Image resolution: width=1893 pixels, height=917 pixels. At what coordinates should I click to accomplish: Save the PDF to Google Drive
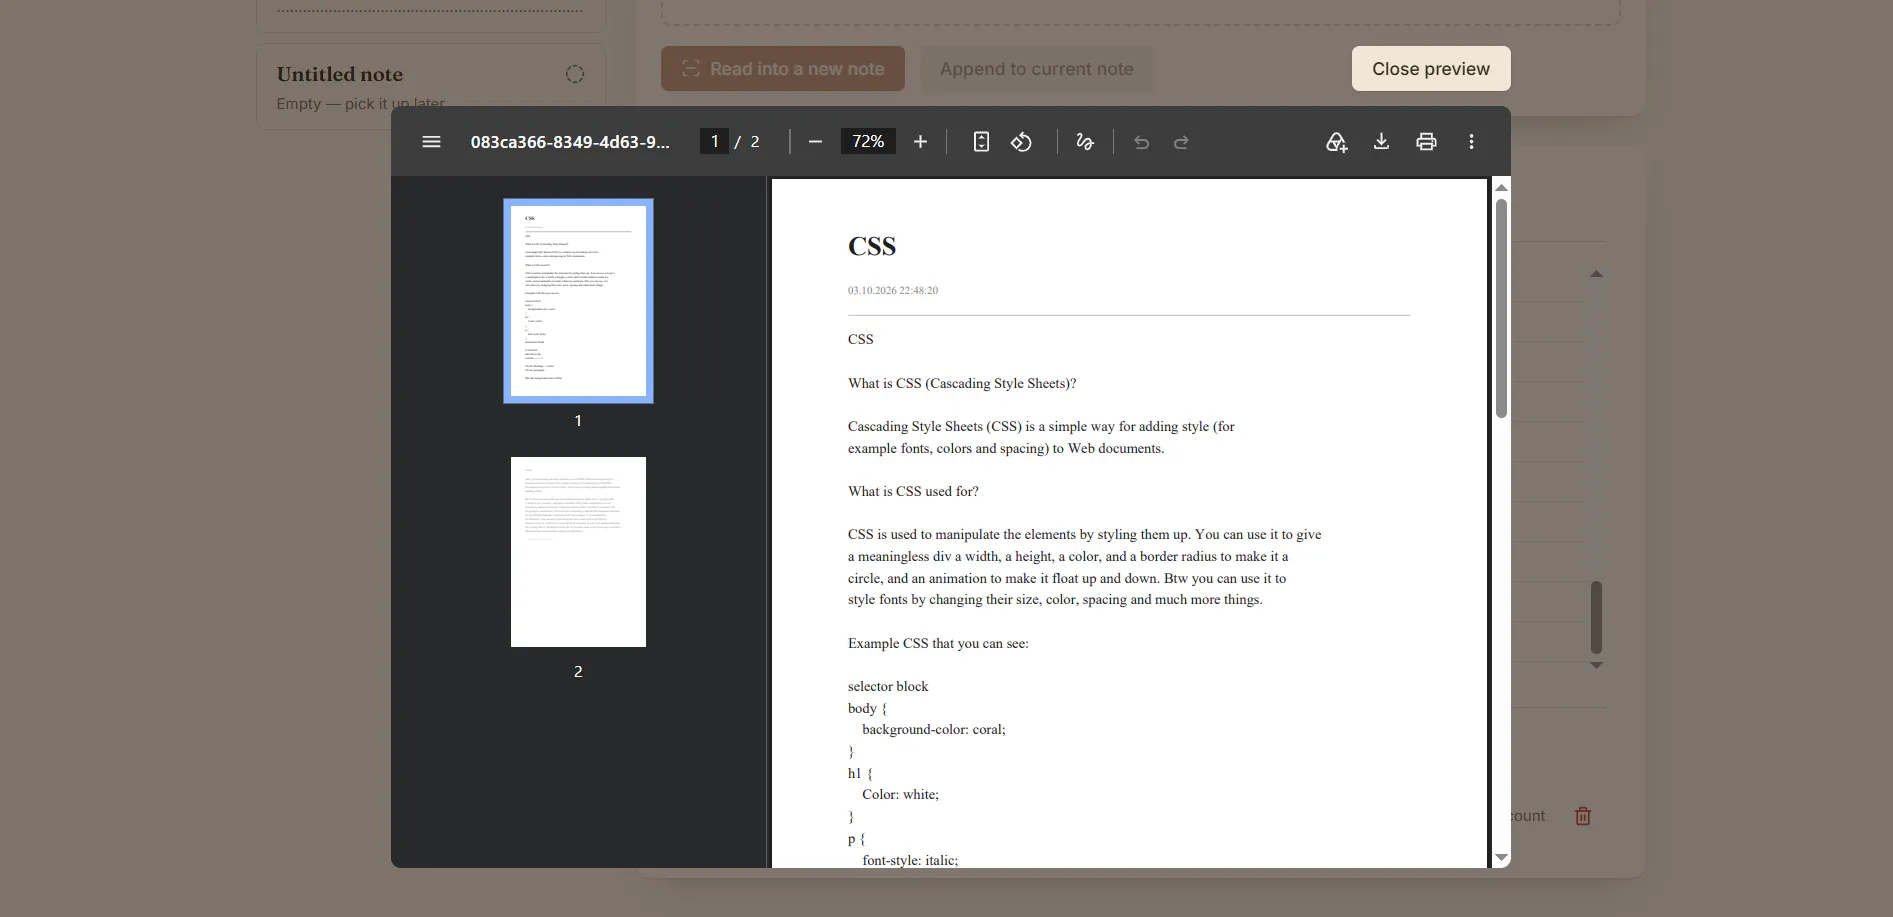pos(1337,142)
